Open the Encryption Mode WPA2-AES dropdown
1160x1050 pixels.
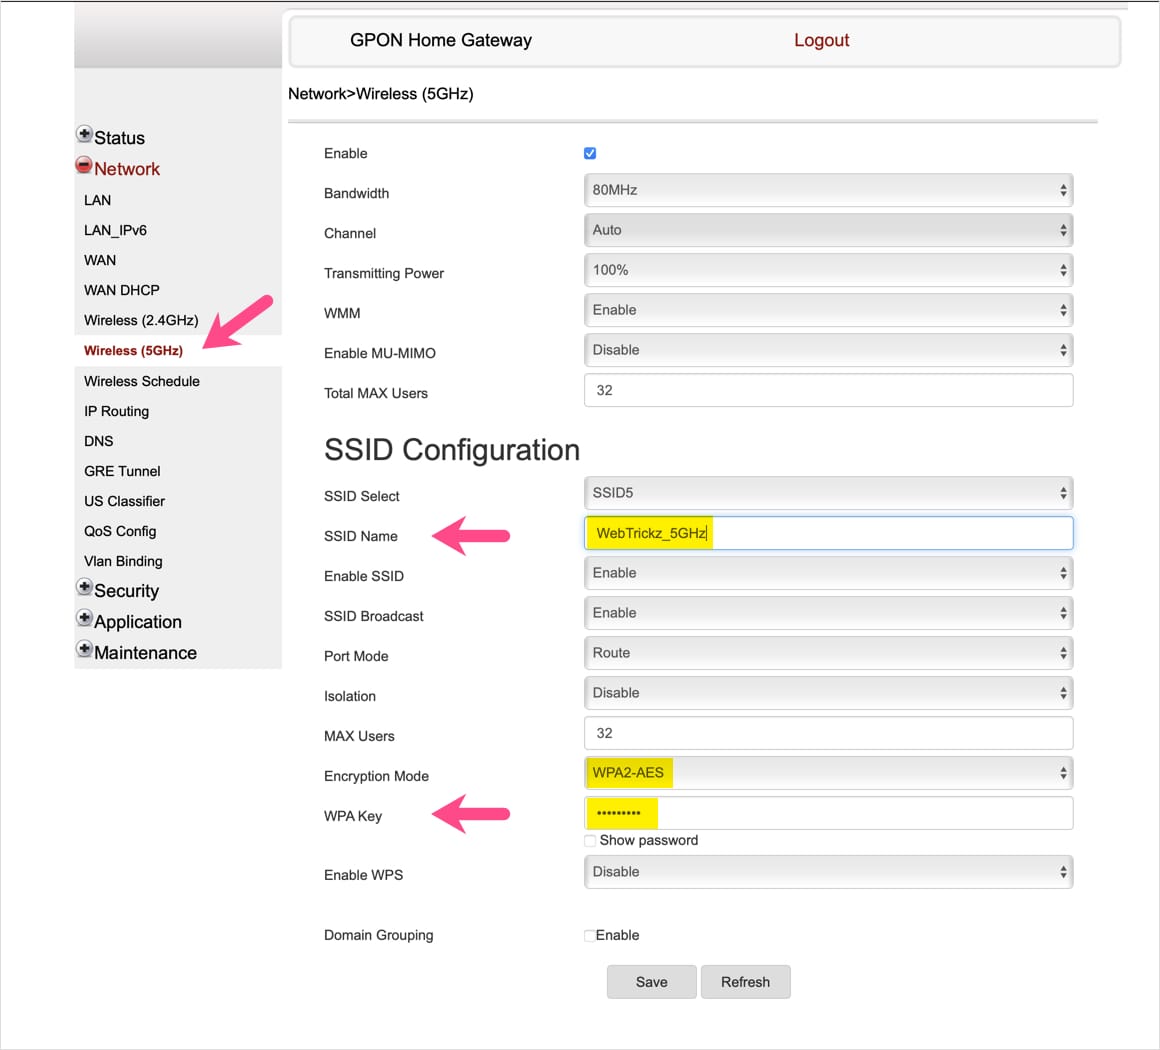828,773
